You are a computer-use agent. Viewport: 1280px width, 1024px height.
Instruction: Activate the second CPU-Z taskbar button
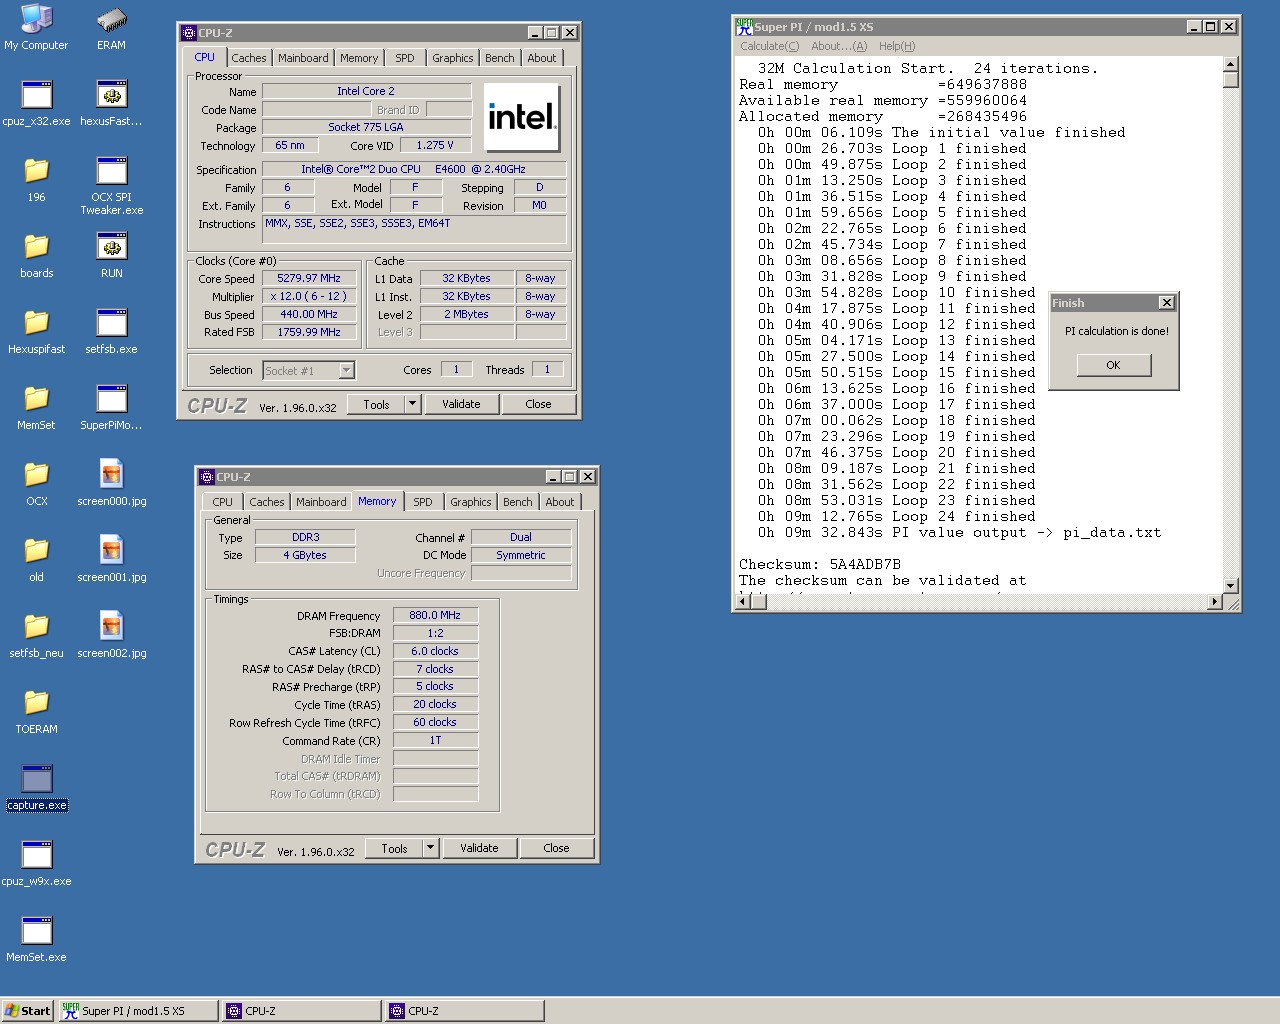tap(465, 1011)
